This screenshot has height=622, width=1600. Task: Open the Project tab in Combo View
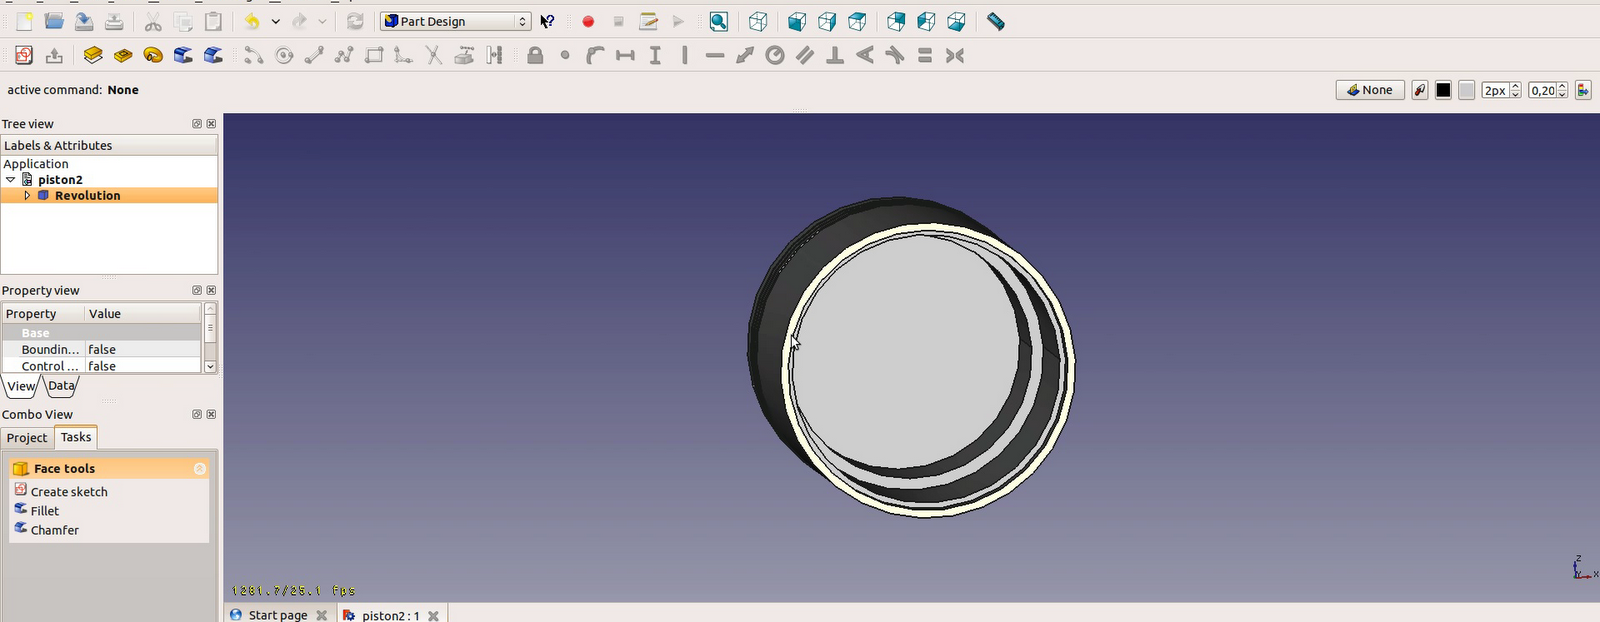point(27,438)
